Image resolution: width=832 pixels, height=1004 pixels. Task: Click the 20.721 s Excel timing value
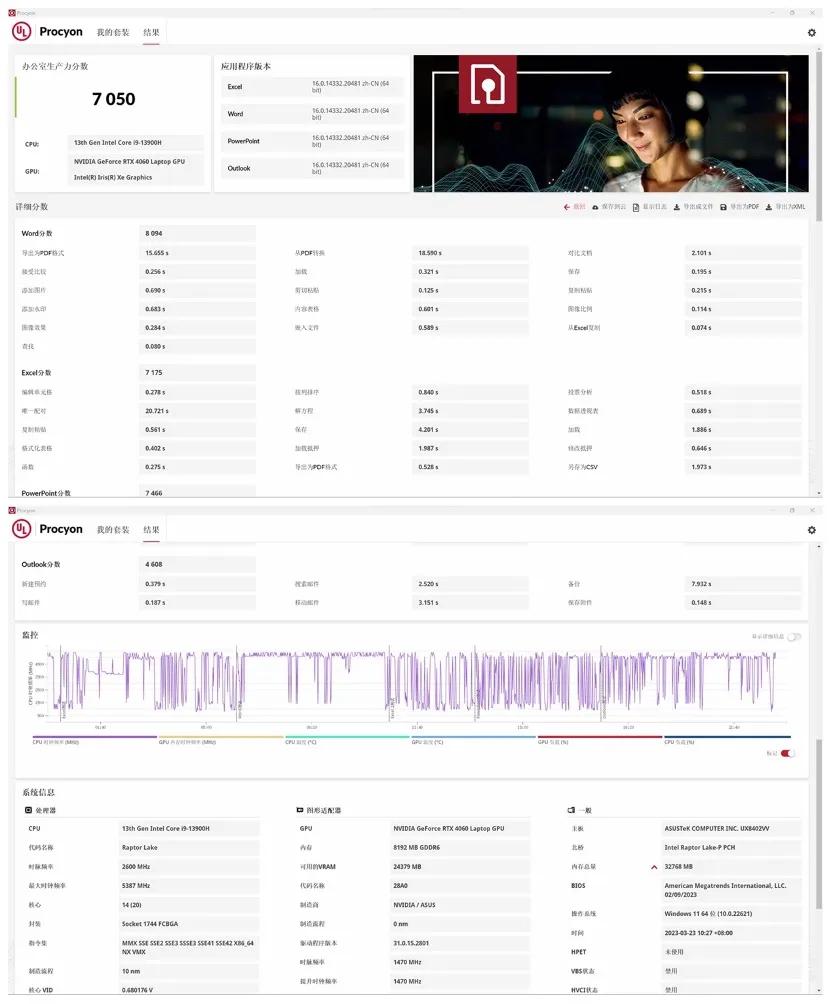pos(157,411)
